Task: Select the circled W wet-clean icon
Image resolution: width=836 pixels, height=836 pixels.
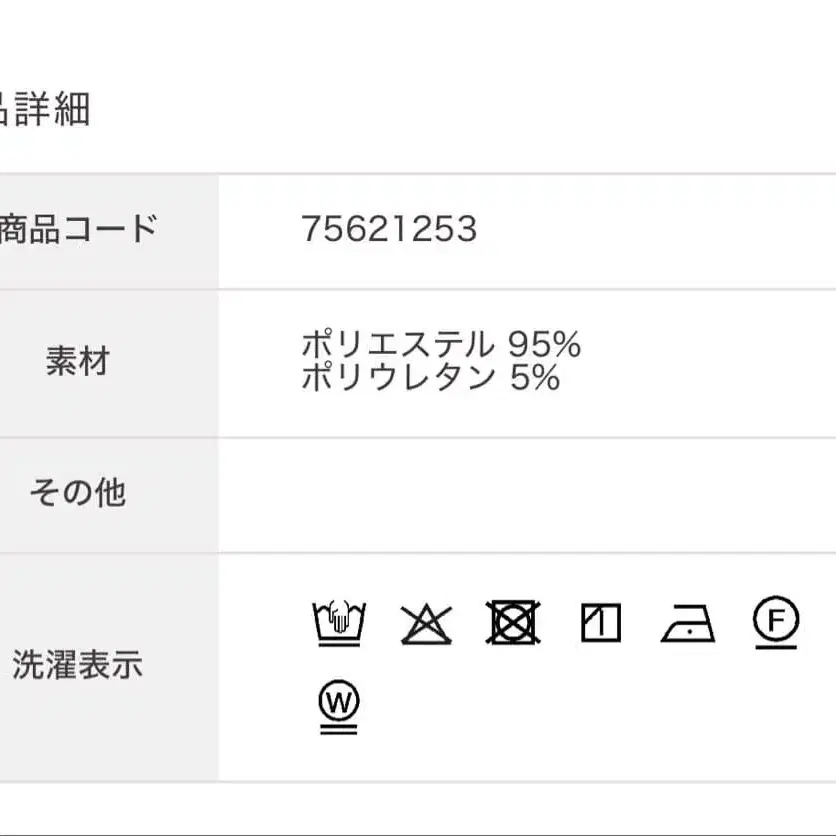Action: (339, 706)
